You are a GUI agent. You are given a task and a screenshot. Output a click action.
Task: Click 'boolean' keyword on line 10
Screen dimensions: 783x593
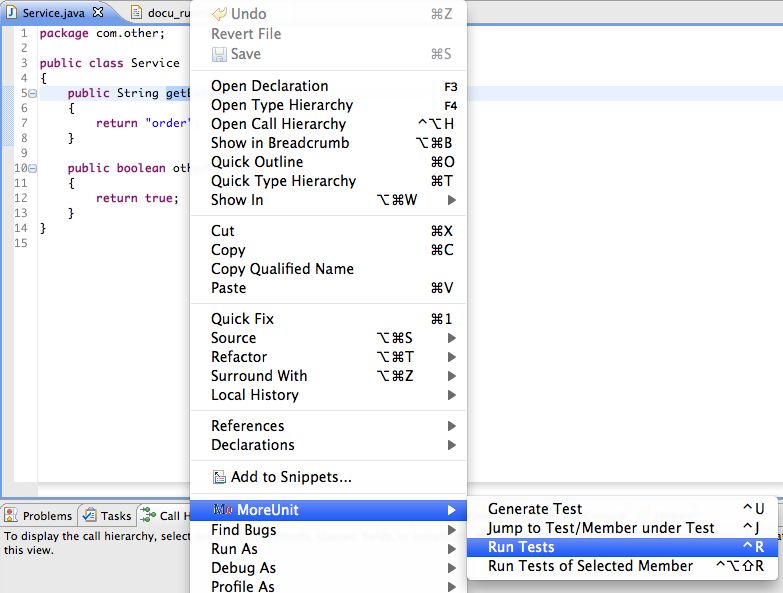141,168
